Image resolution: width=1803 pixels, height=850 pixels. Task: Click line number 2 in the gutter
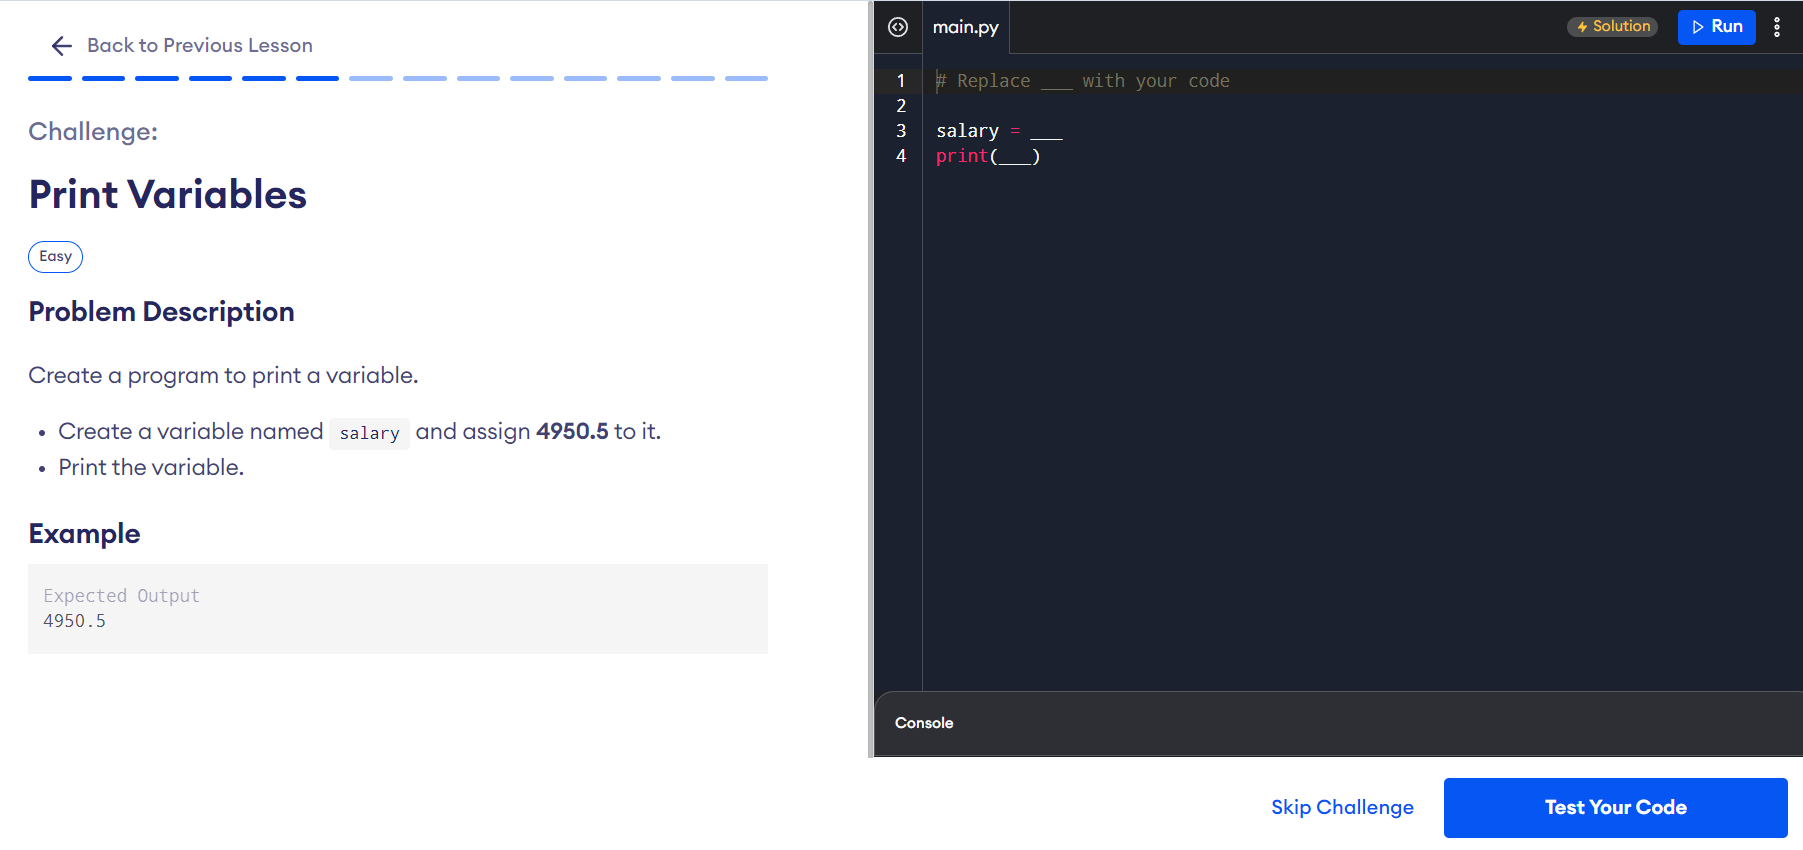[901, 106]
